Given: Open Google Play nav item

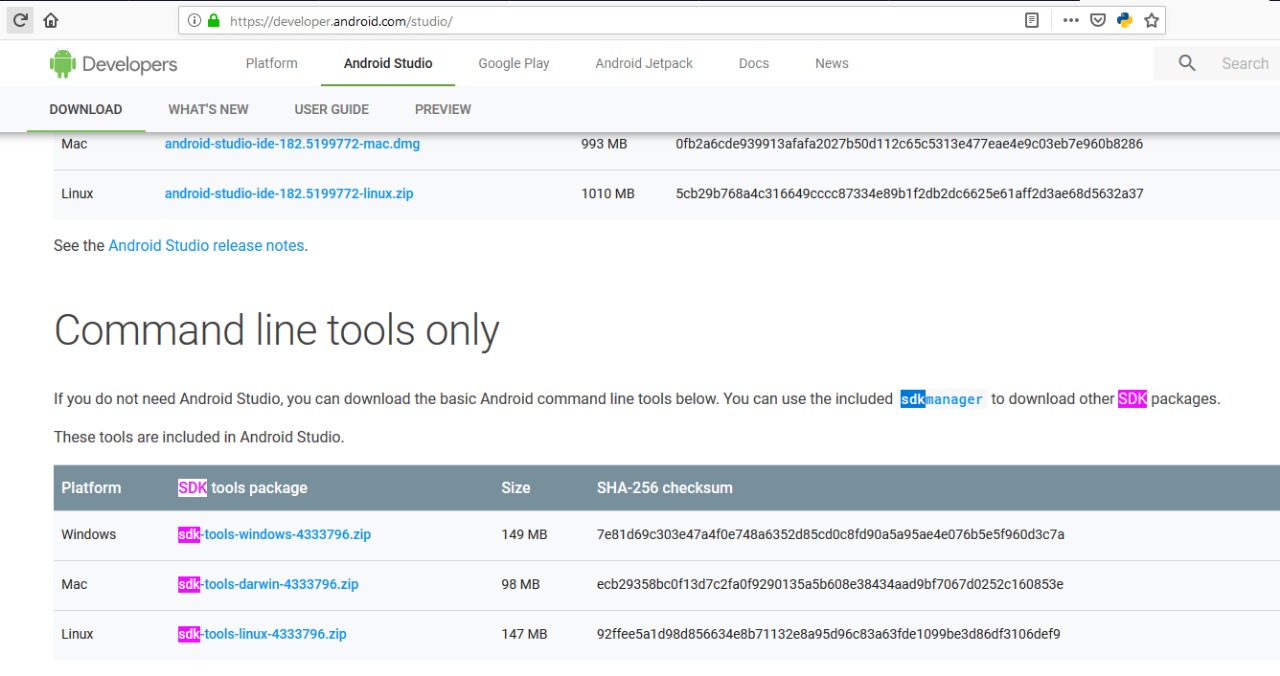Looking at the screenshot, I should [514, 63].
